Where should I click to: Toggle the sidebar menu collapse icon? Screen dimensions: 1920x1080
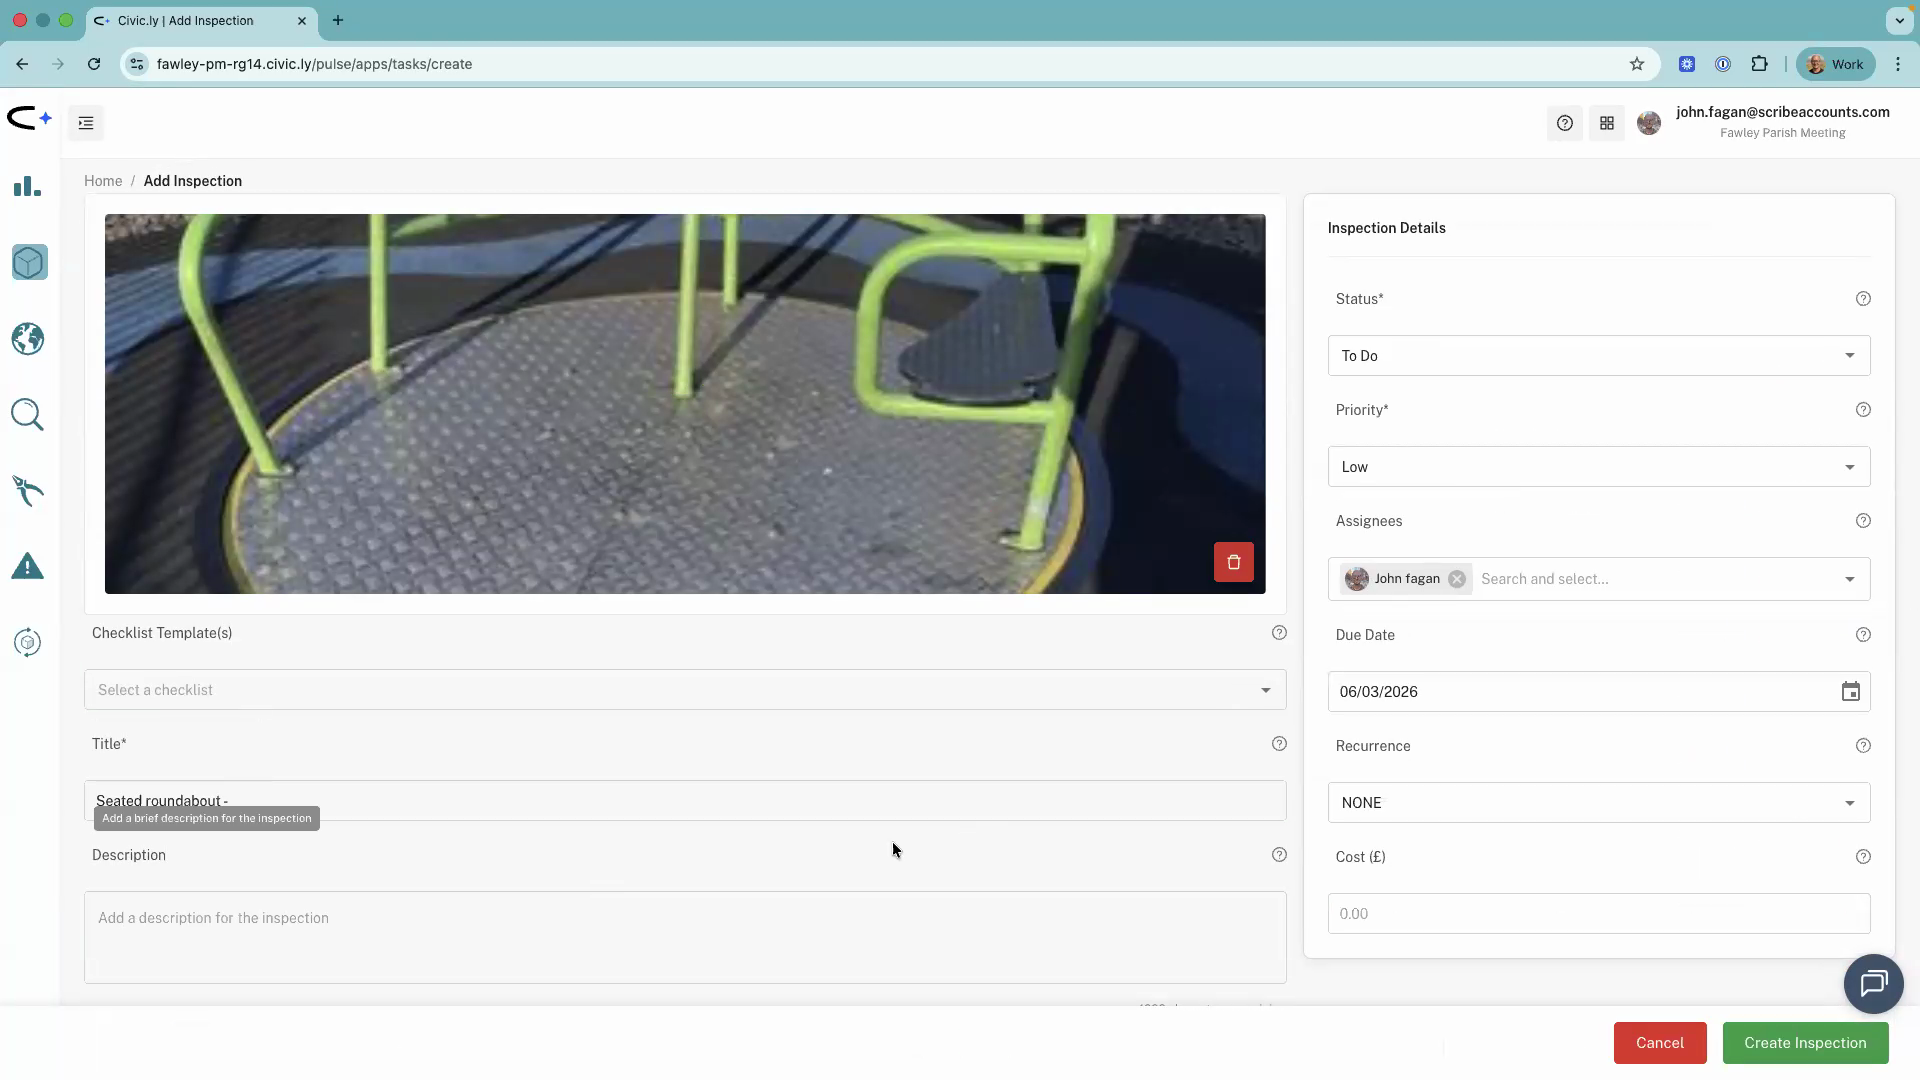(86, 123)
